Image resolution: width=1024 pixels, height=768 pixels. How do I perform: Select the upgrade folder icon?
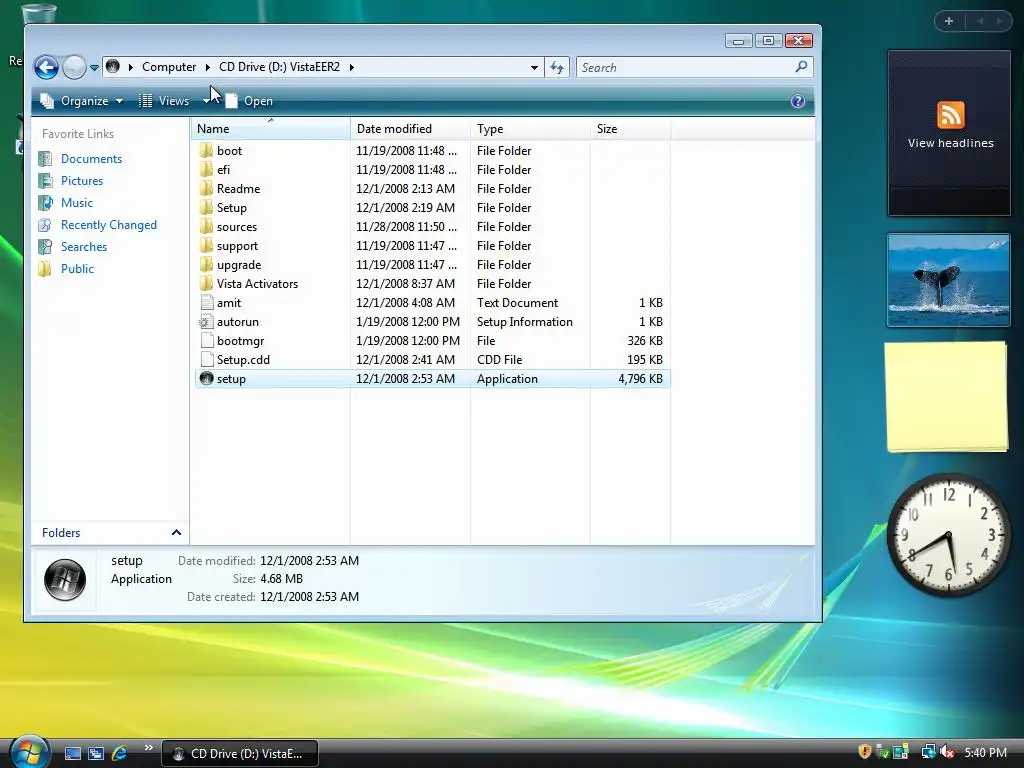point(206,264)
